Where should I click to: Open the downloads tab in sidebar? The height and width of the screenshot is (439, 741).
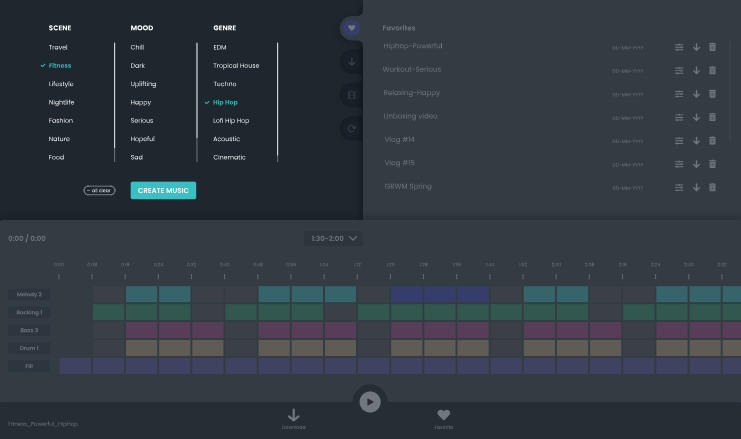[x=350, y=62]
